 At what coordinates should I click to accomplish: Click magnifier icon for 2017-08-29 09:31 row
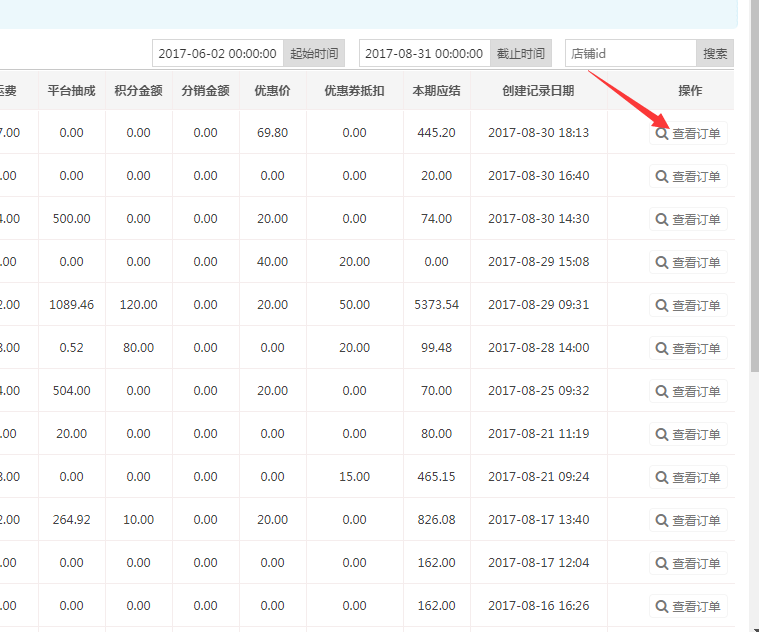tap(661, 305)
